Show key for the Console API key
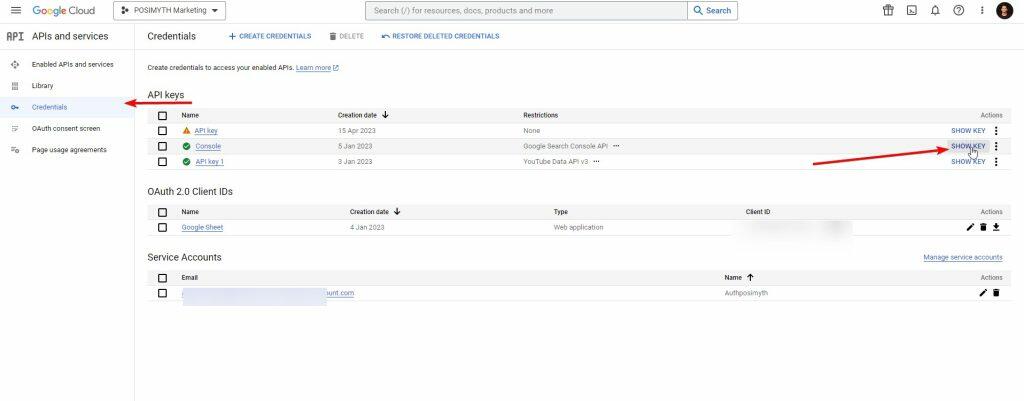 pyautogui.click(x=968, y=146)
